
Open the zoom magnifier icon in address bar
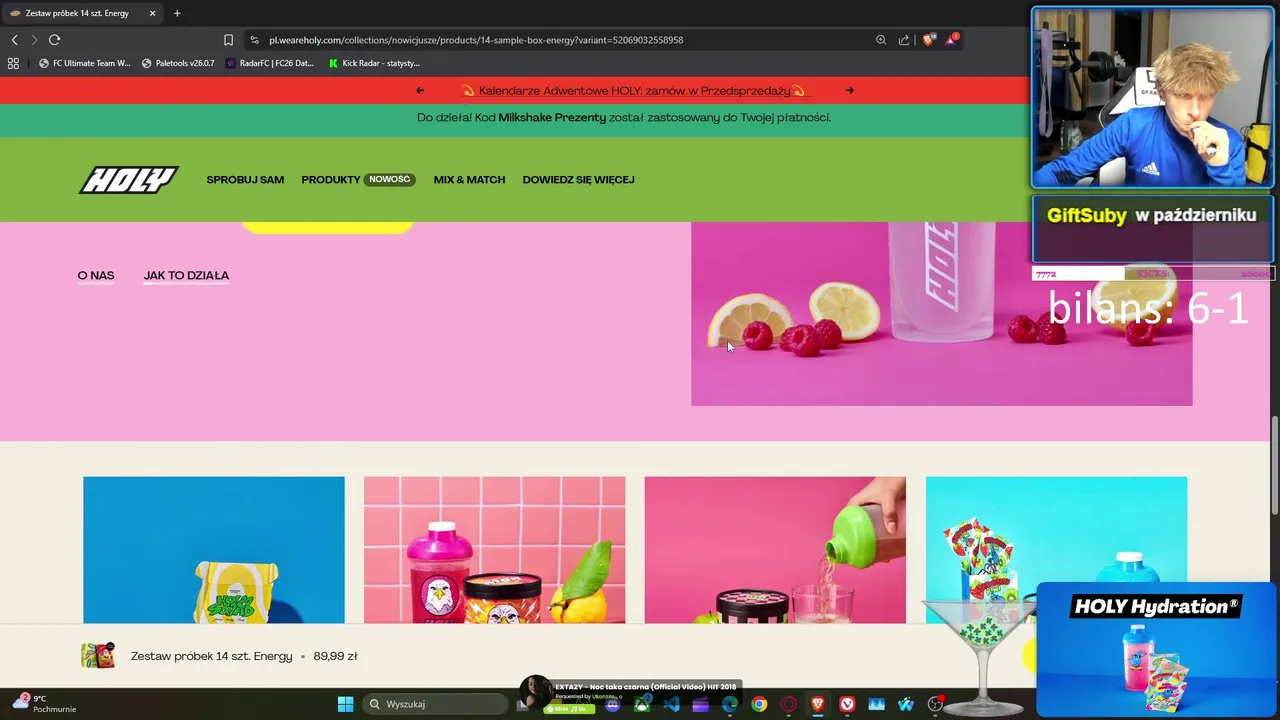tap(881, 40)
